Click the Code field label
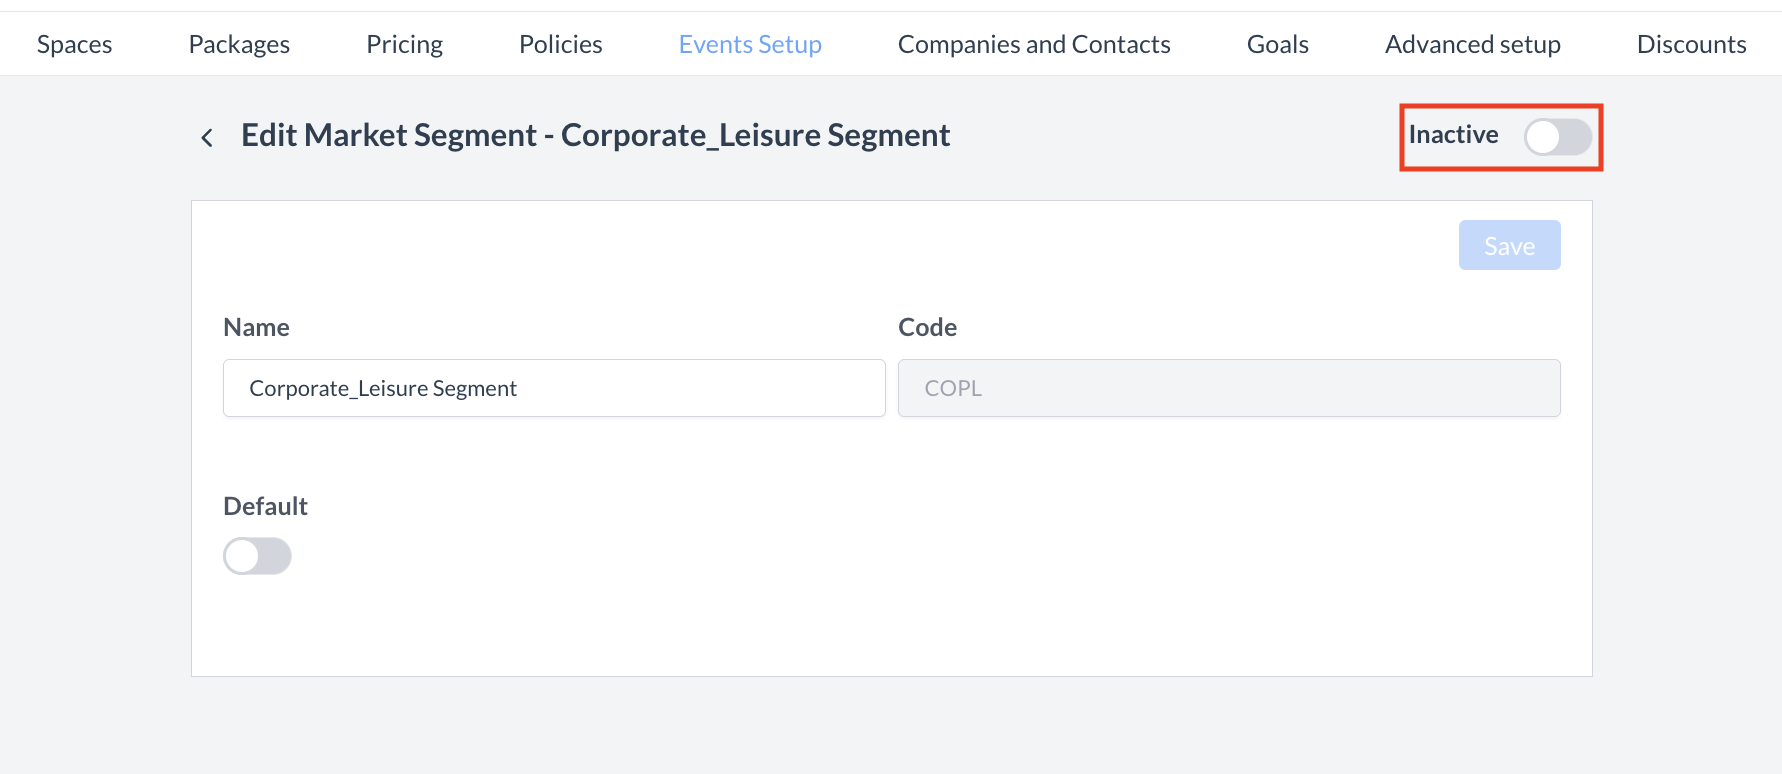The height and width of the screenshot is (774, 1782). [927, 327]
